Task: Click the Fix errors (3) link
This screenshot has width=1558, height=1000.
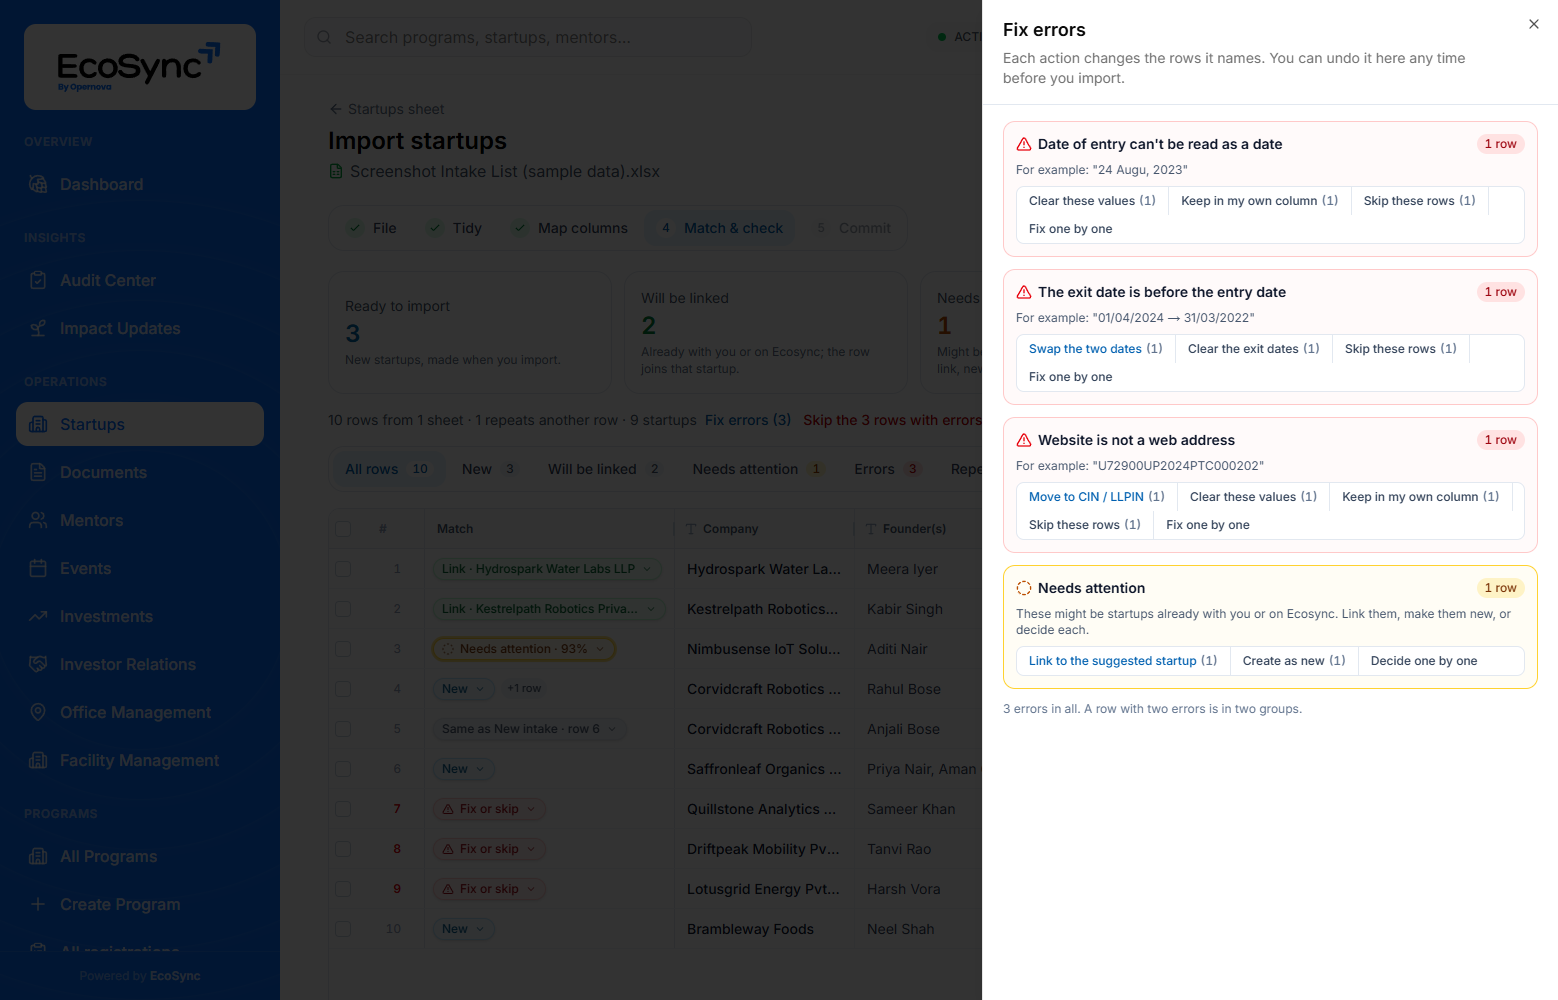Action: point(748,420)
